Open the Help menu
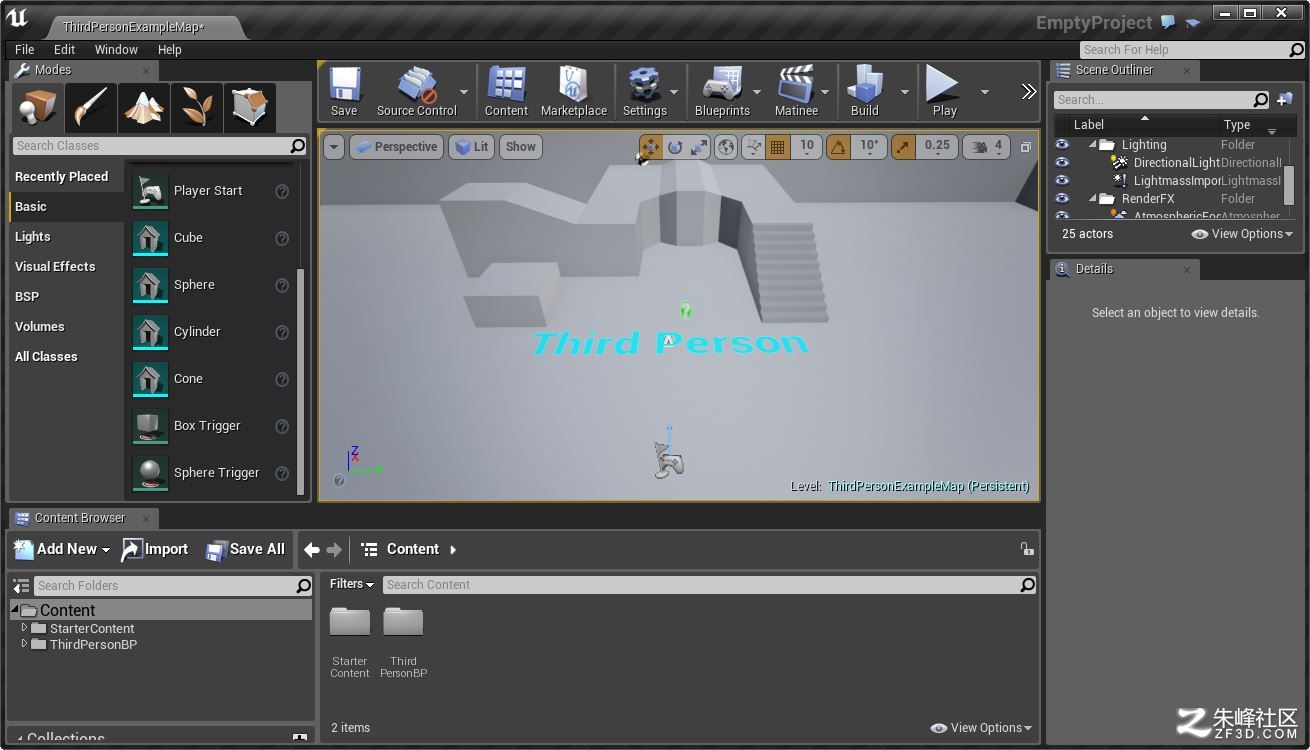This screenshot has width=1310, height=750. pos(170,49)
